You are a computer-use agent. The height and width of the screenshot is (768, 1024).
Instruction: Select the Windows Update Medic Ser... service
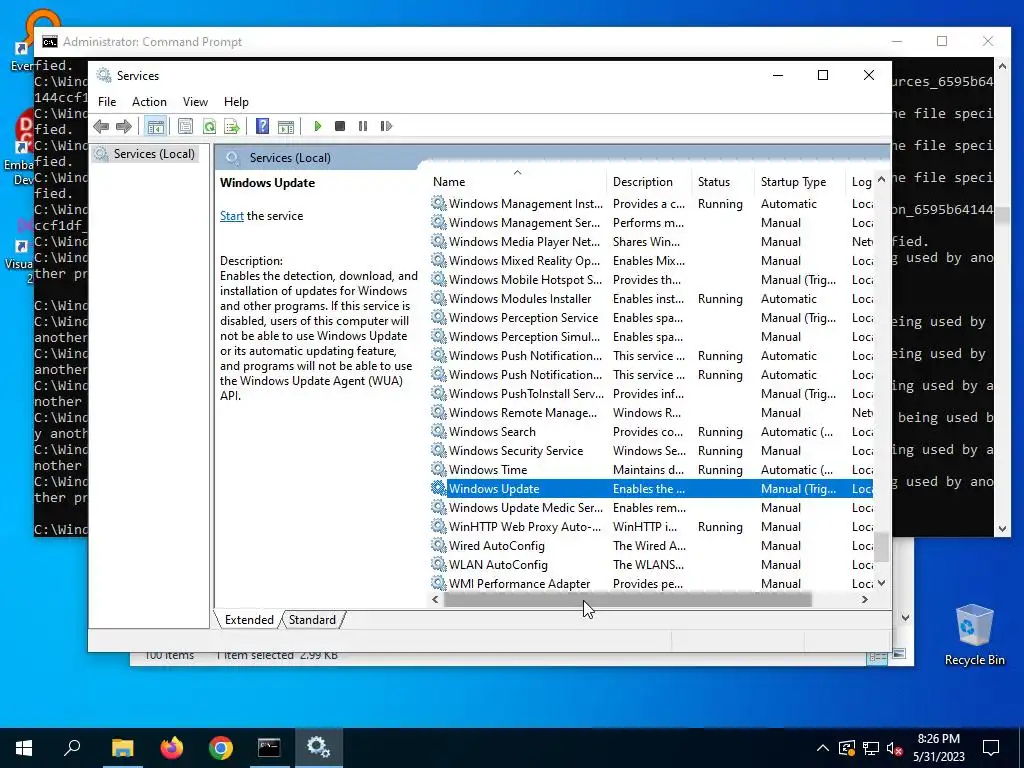[x=526, y=508]
